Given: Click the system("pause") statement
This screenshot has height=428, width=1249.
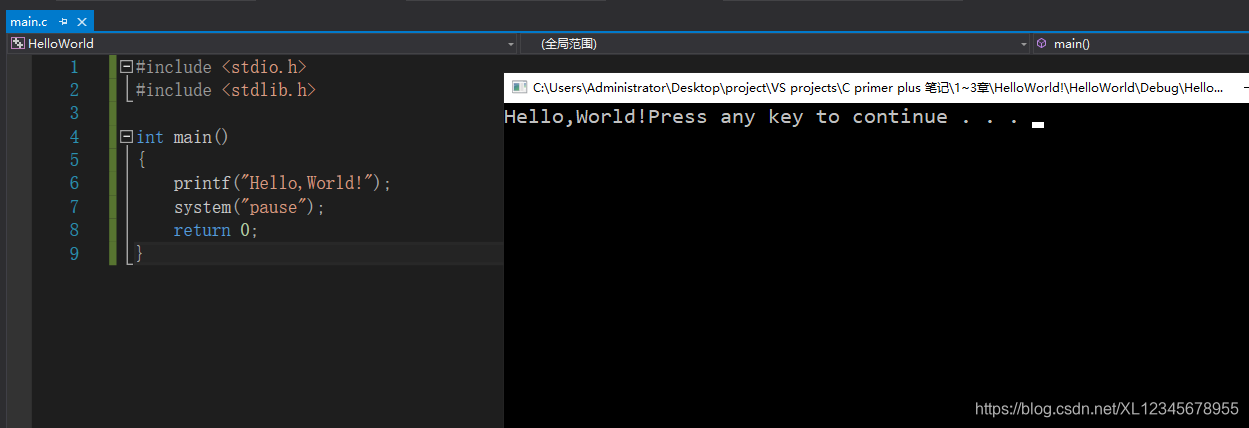Looking at the screenshot, I should [250, 207].
